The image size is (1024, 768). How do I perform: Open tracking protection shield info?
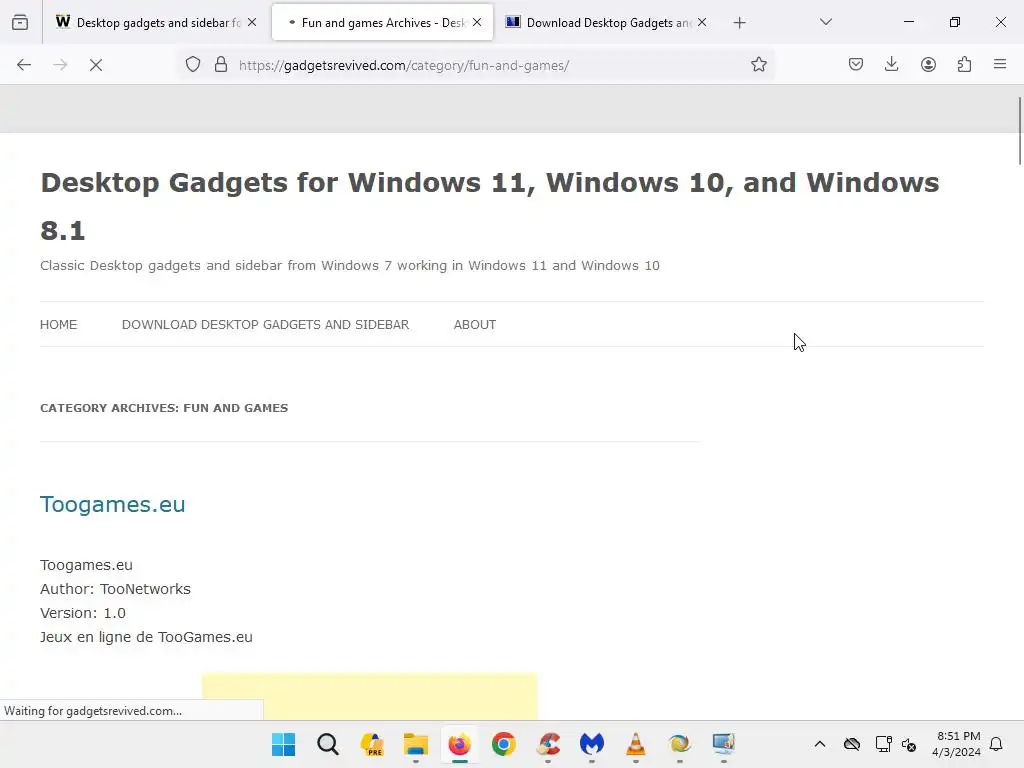193,65
